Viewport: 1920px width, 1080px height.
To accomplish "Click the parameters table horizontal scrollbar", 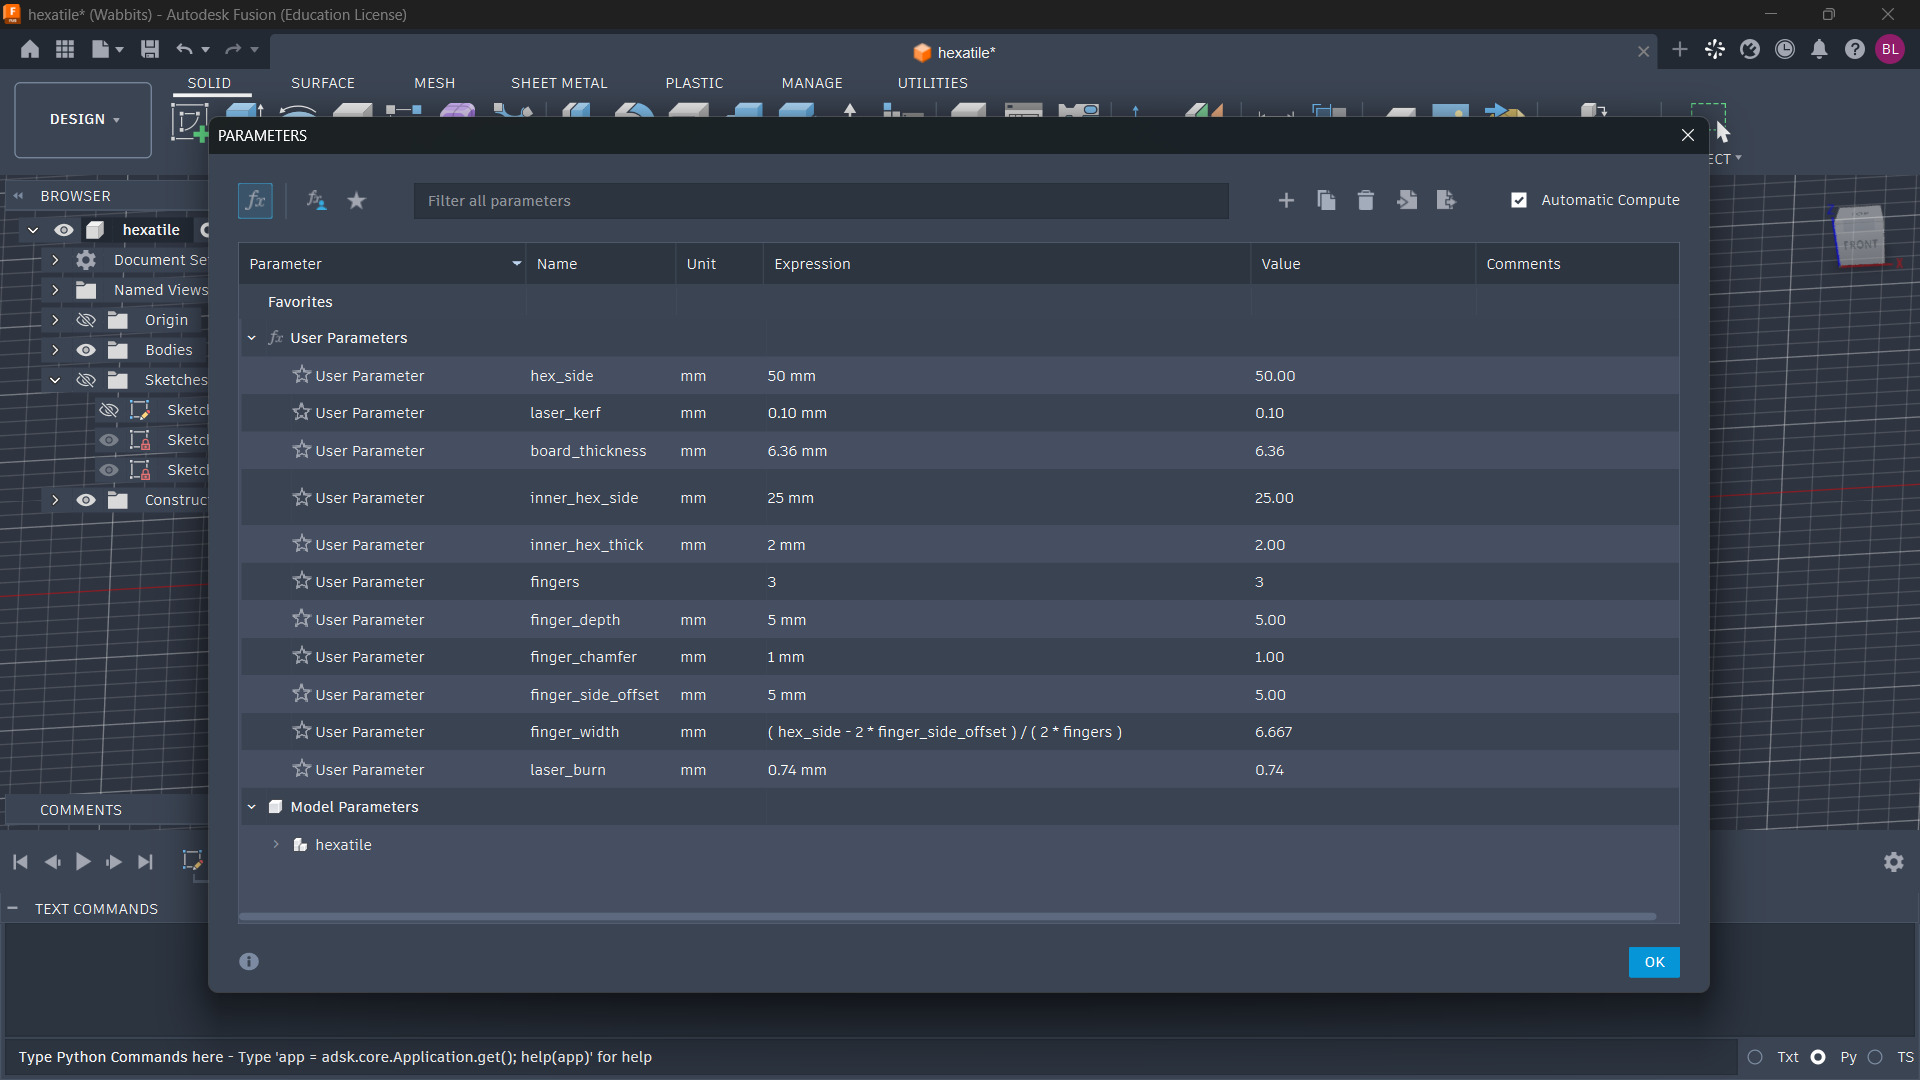I will coord(947,916).
